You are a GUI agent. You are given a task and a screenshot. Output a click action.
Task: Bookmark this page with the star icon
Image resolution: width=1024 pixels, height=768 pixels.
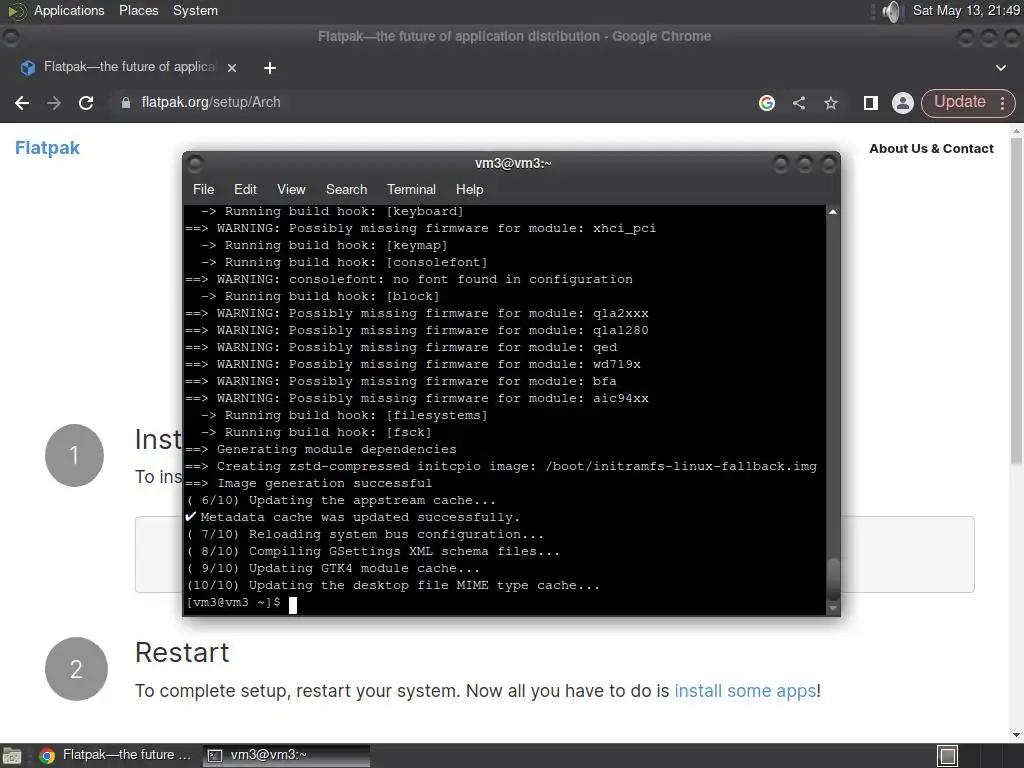(x=831, y=103)
